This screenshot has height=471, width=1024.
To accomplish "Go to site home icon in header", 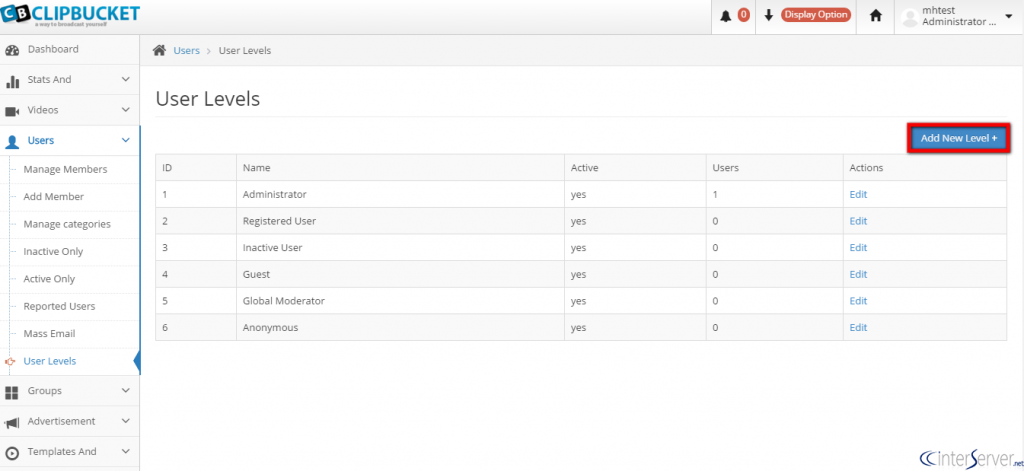I will point(876,16).
